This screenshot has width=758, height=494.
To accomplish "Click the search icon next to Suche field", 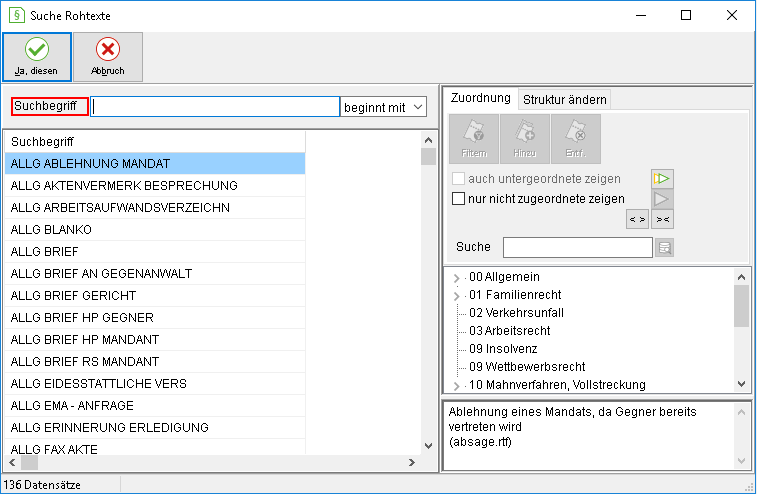I will (665, 247).
